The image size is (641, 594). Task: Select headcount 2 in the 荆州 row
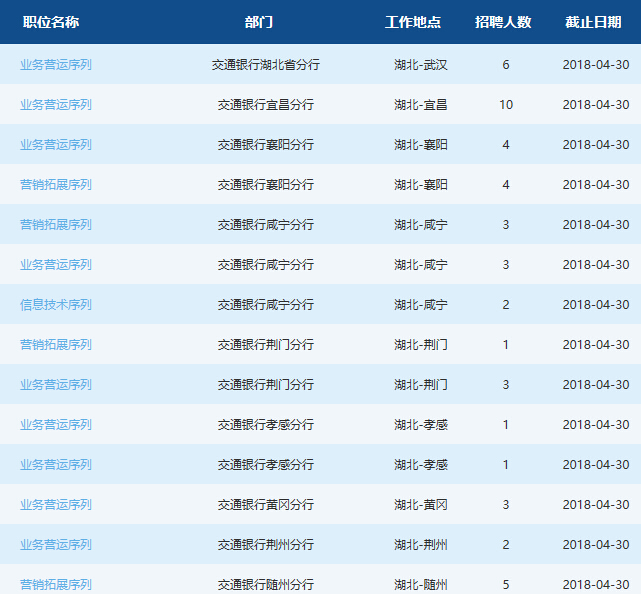click(x=506, y=545)
